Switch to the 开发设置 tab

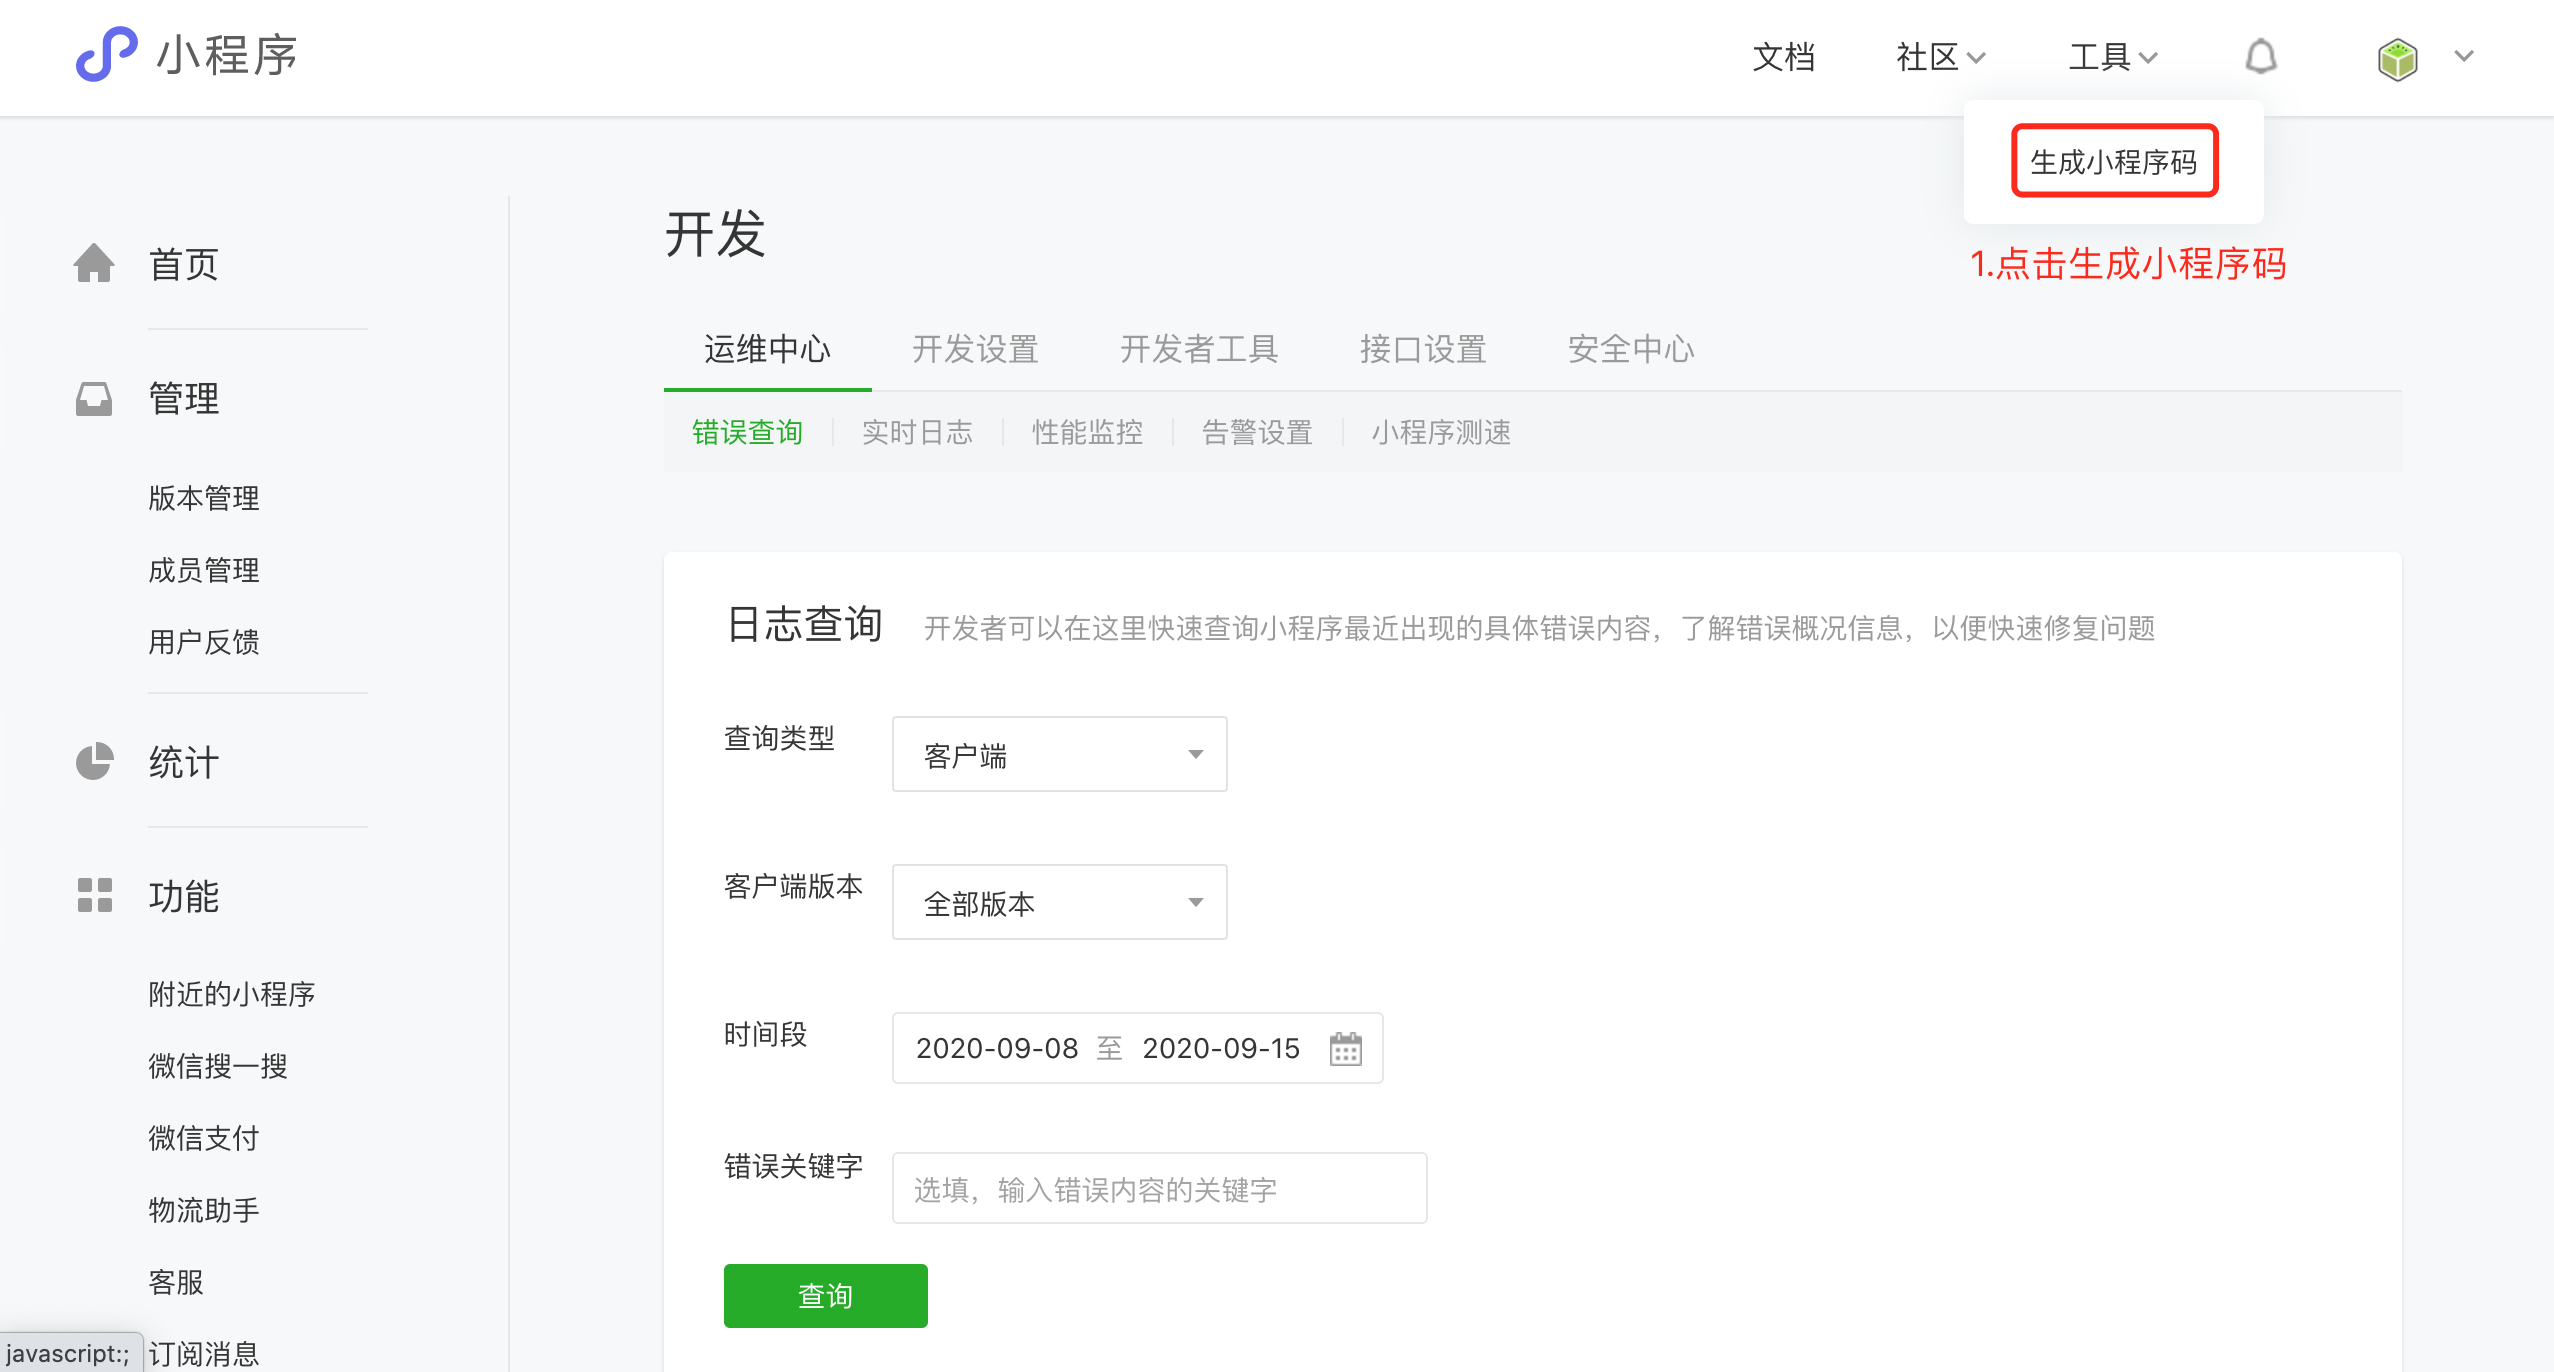(975, 349)
